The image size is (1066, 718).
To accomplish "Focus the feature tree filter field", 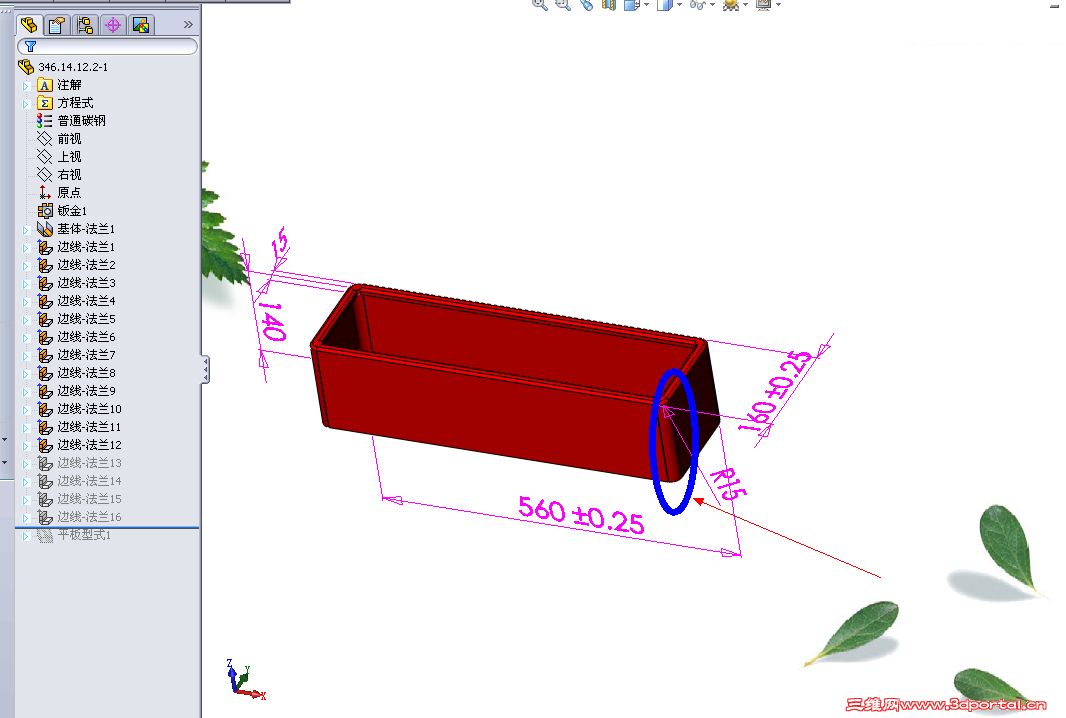I will (107, 46).
